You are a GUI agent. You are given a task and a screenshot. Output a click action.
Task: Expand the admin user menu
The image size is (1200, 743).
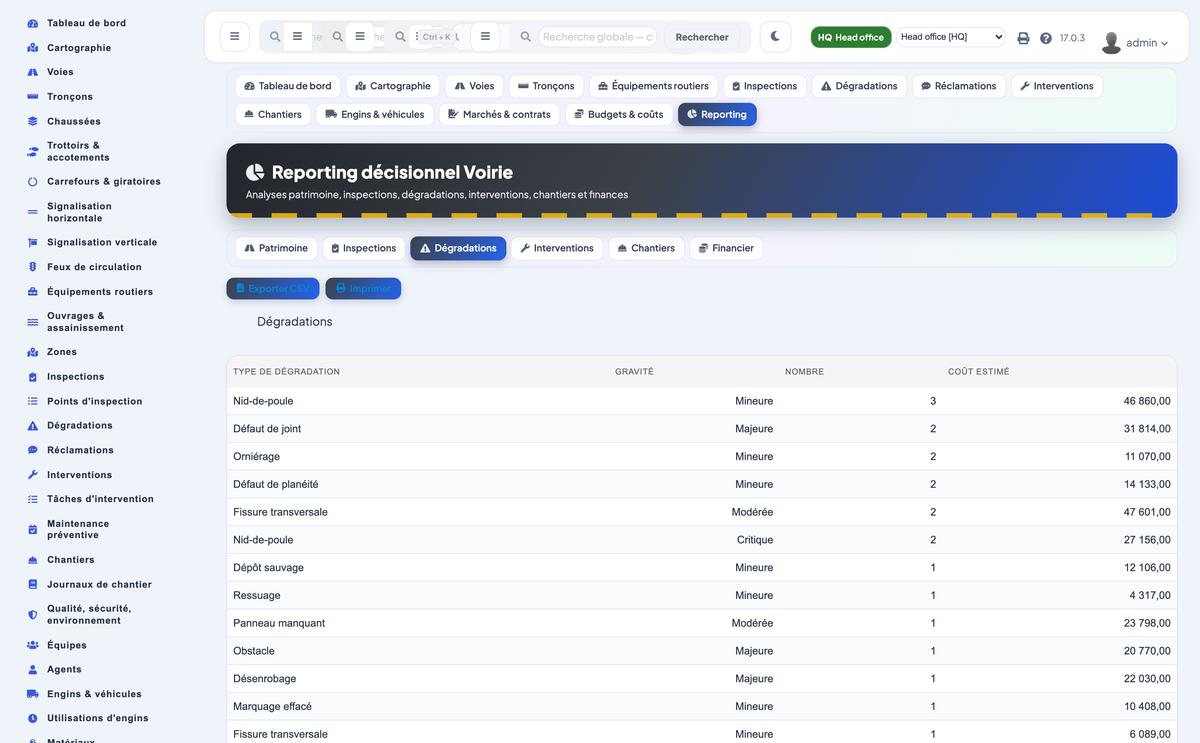[x=1135, y=43]
